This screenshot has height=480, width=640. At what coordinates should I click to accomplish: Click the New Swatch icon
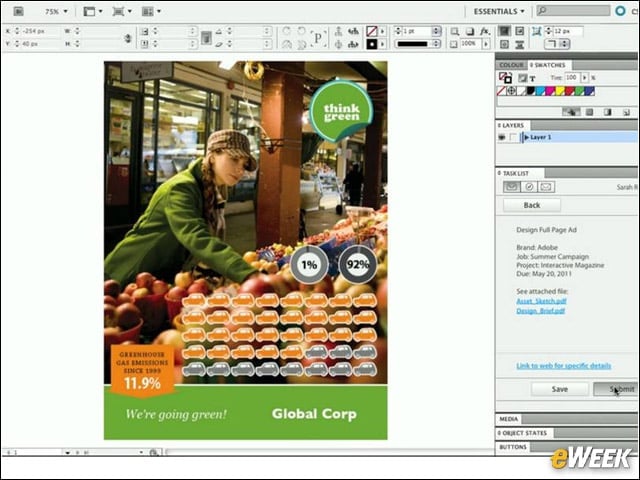tap(626, 112)
